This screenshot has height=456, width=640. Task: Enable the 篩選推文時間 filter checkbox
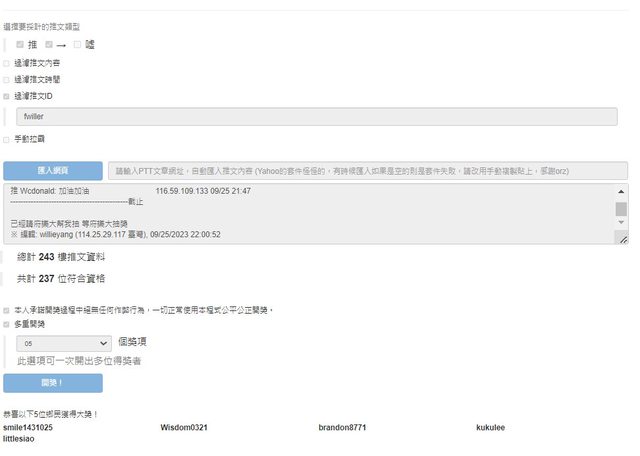tap(6, 79)
